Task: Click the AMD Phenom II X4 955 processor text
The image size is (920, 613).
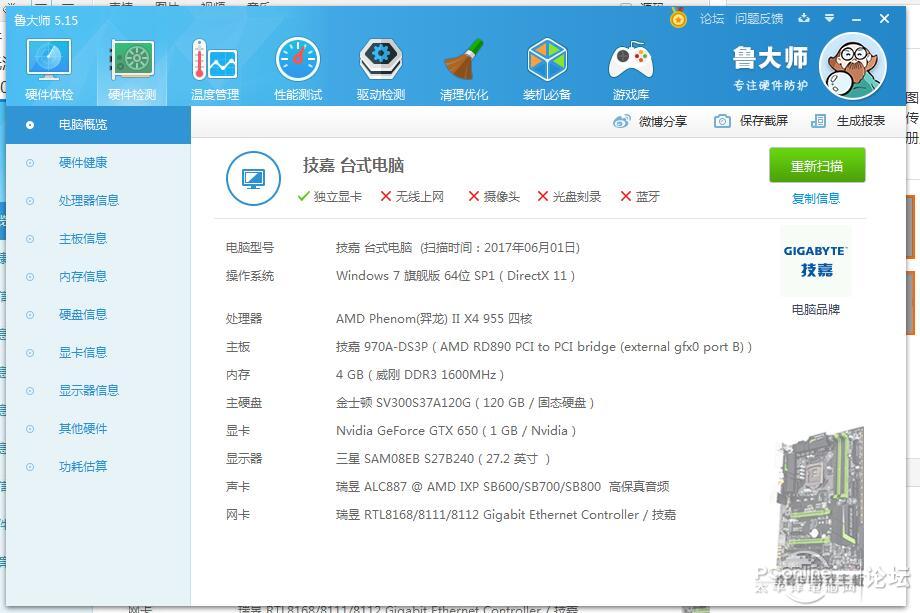Action: [x=434, y=319]
